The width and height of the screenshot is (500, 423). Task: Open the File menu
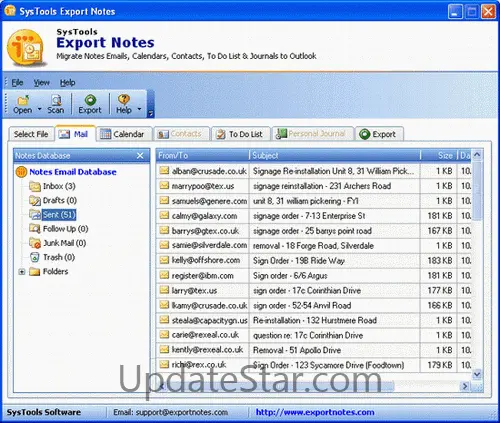tap(17, 82)
